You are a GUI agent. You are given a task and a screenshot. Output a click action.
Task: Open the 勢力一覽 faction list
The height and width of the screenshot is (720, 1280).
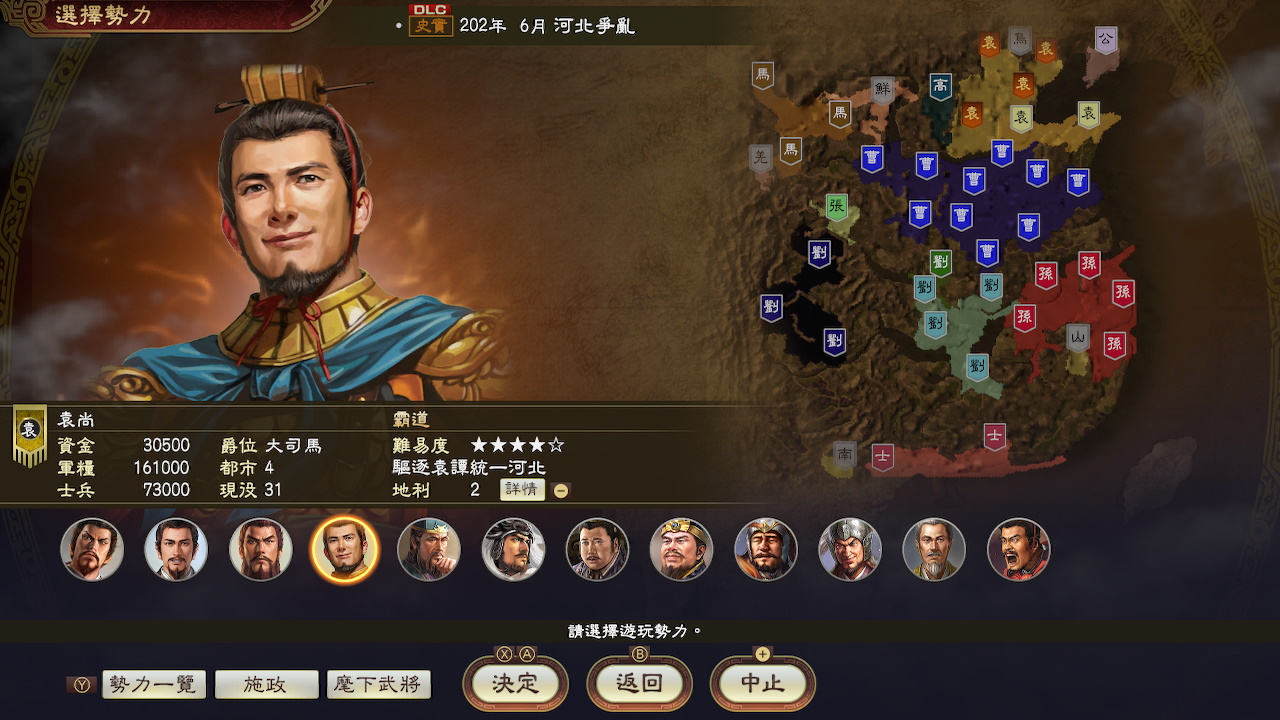click(154, 685)
